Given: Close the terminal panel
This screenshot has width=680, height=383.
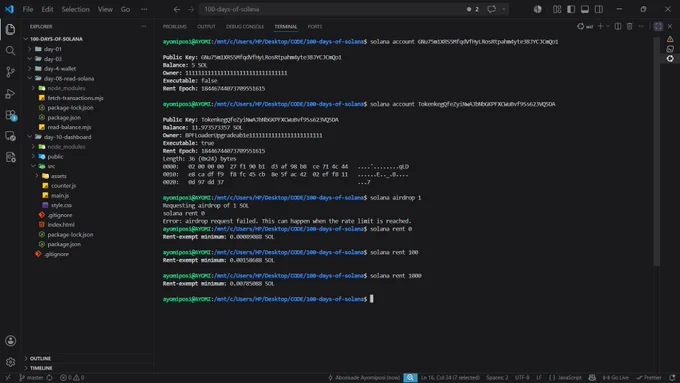Looking at the screenshot, I should pos(670,26).
